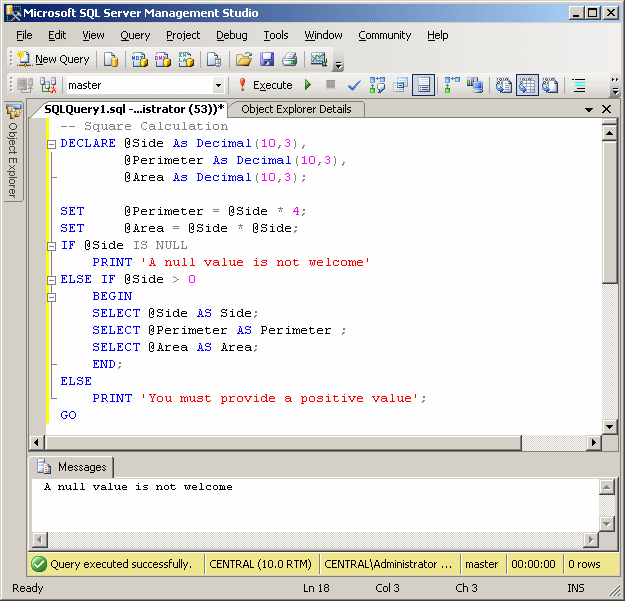The height and width of the screenshot is (601, 625).
Task: Open the Window menu
Action: (323, 35)
